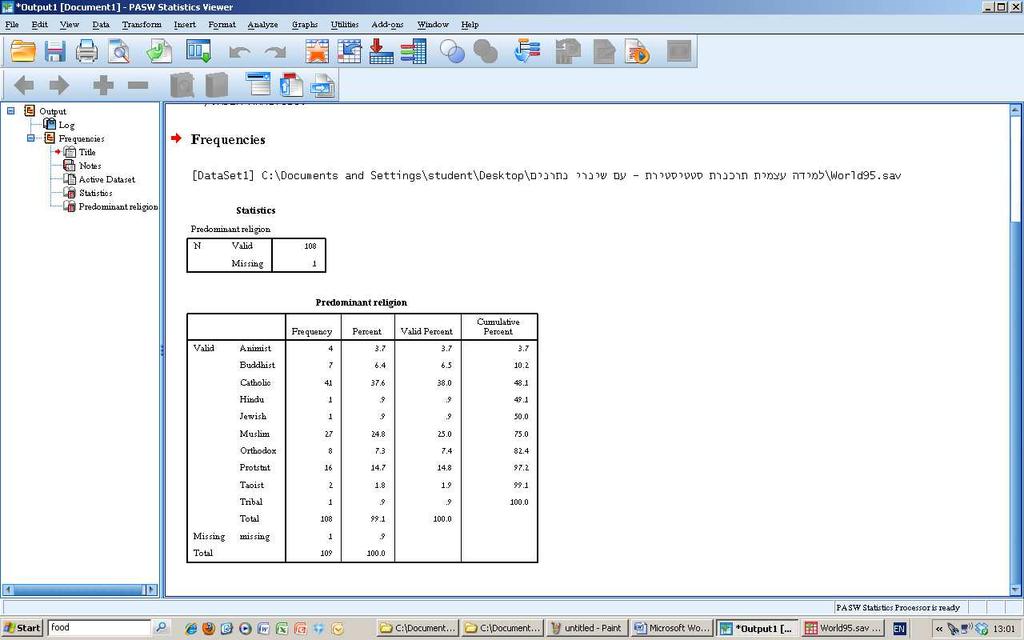Image resolution: width=1024 pixels, height=640 pixels.
Task: Open the Transform menu
Action: (141, 25)
